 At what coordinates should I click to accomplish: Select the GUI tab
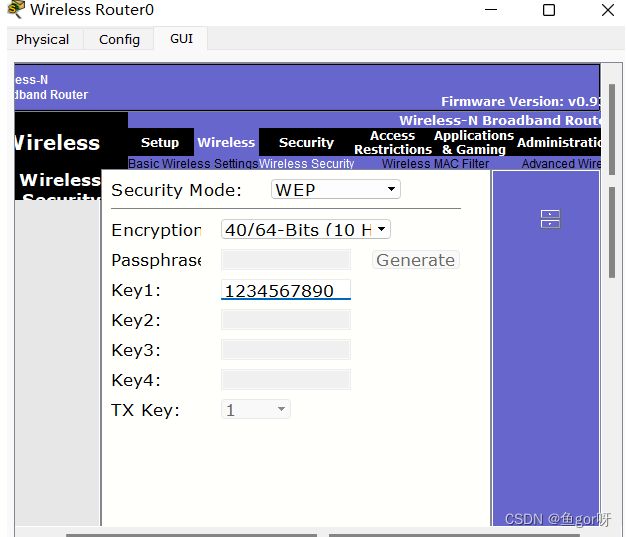click(x=181, y=39)
